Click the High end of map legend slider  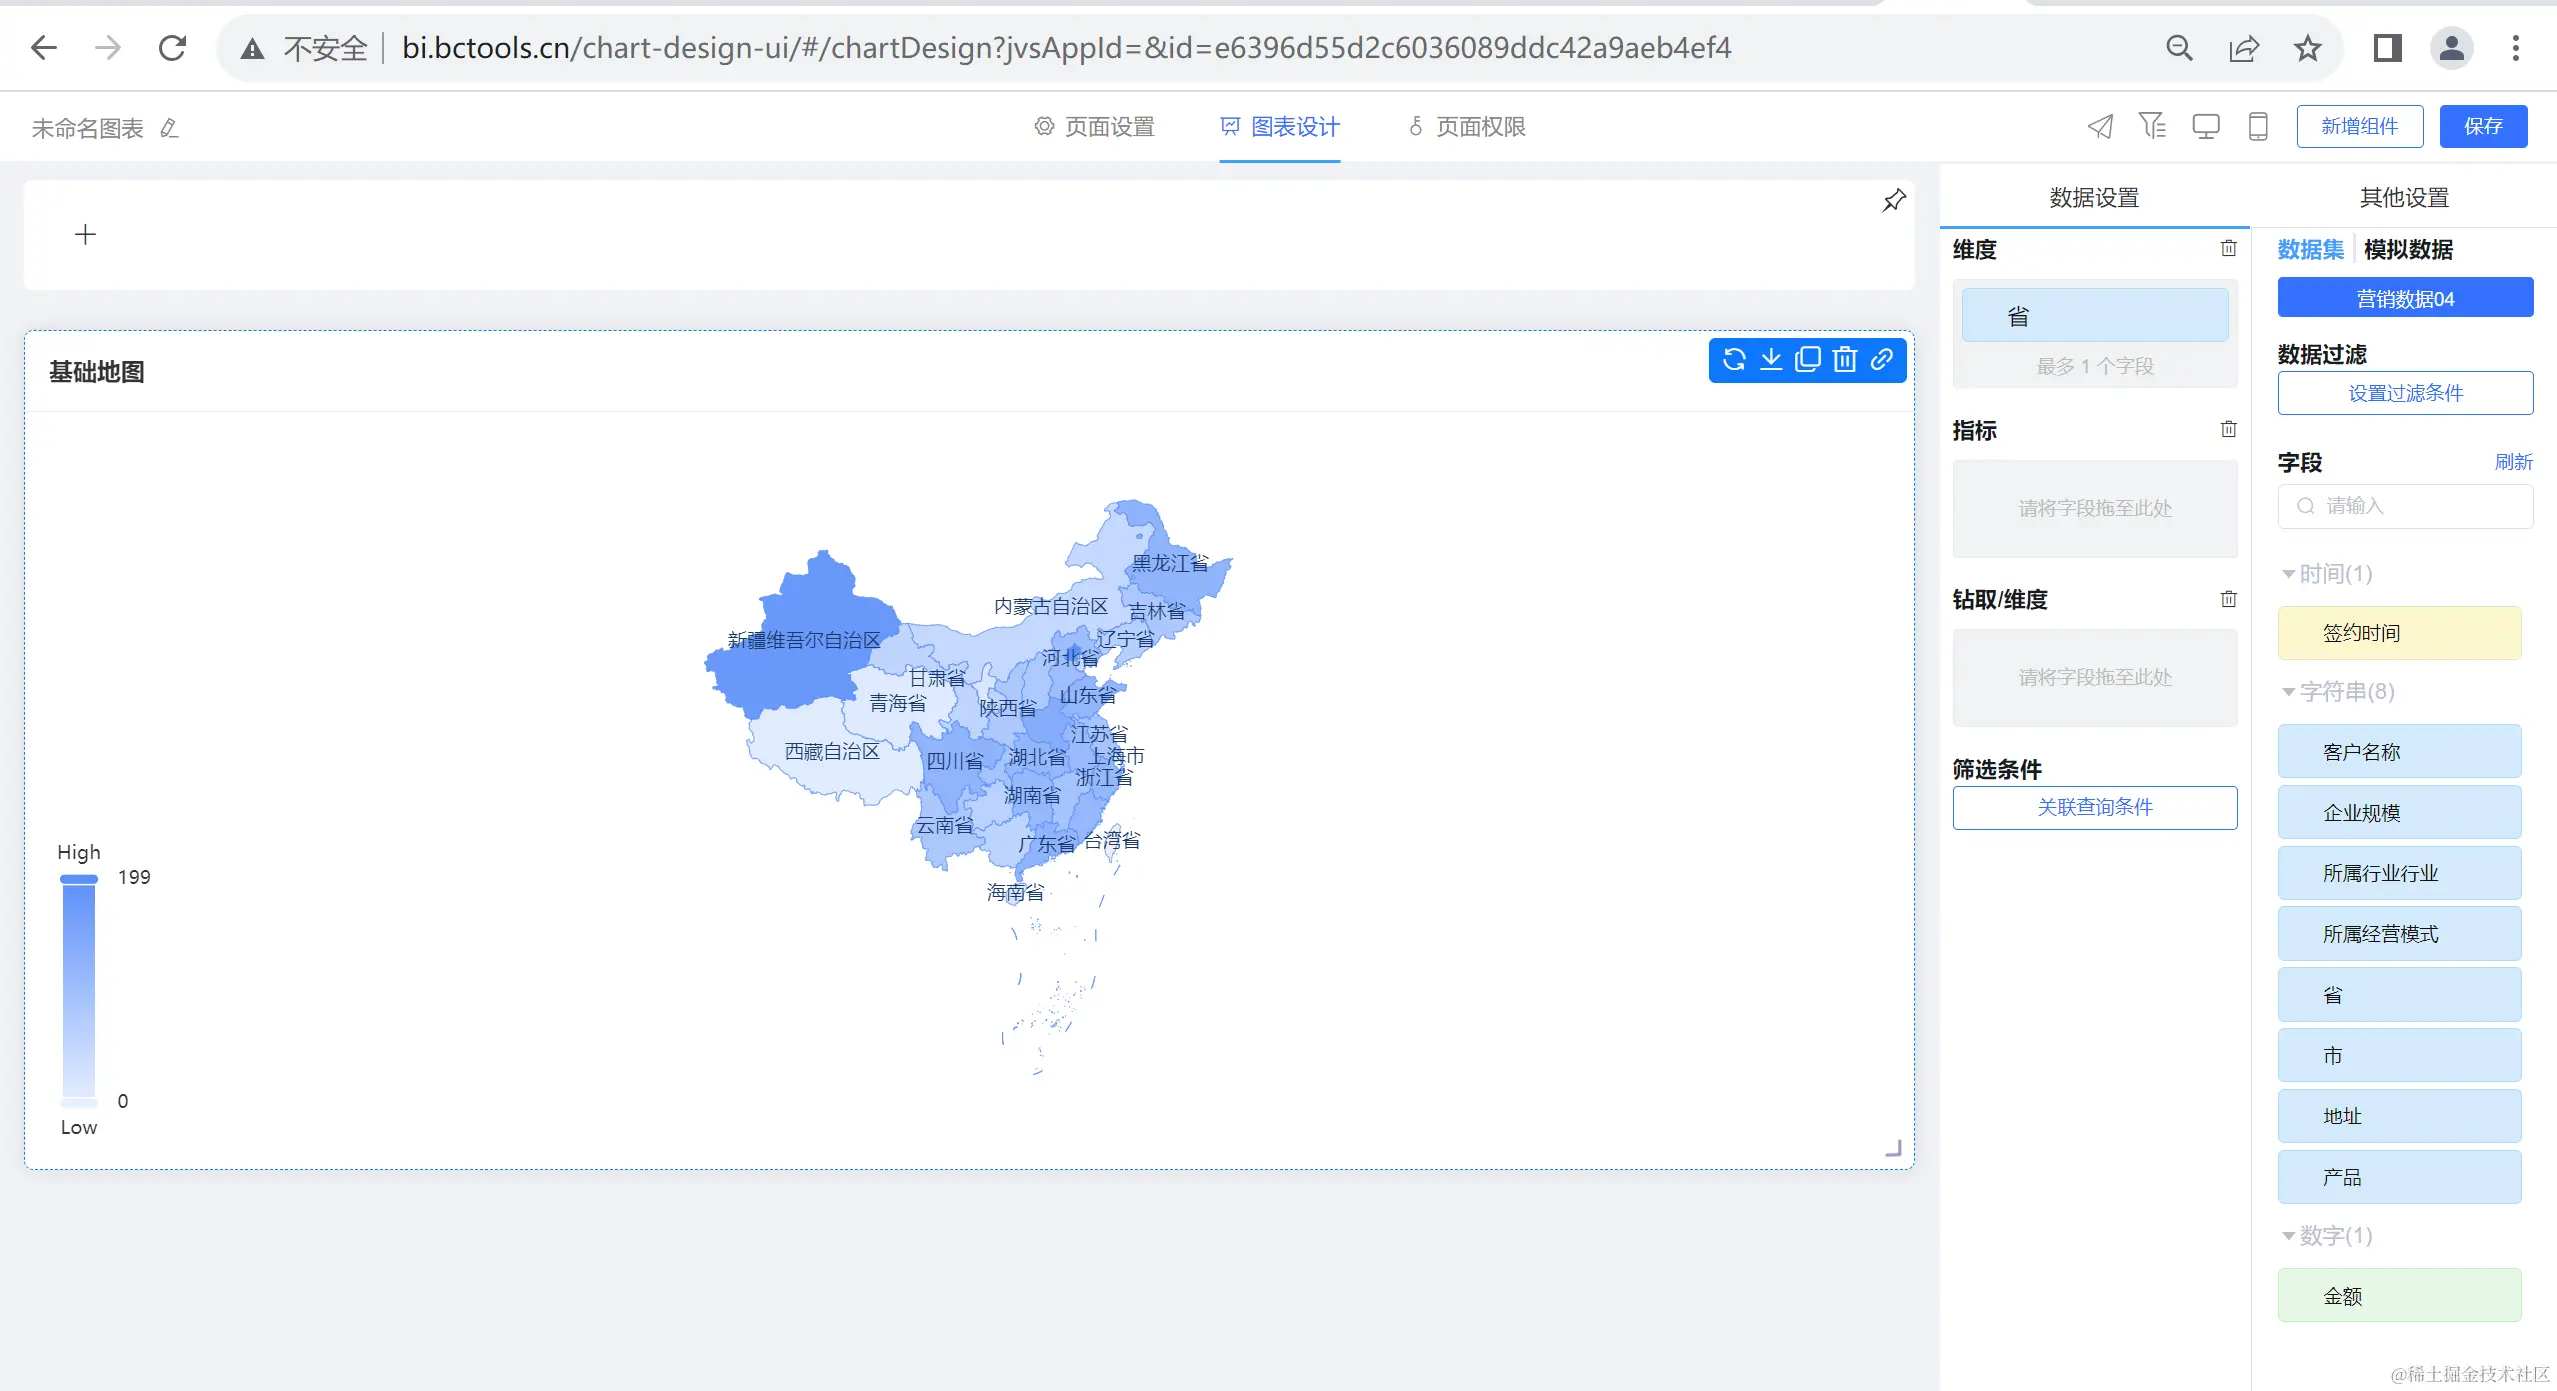79,879
